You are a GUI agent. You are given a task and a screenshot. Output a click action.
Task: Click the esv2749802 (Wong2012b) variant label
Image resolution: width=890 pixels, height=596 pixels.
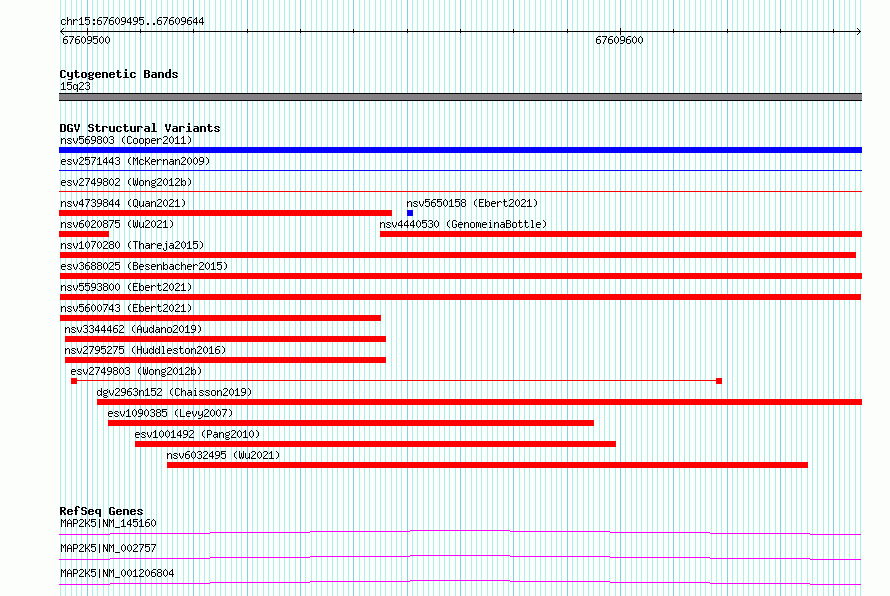[x=126, y=182]
